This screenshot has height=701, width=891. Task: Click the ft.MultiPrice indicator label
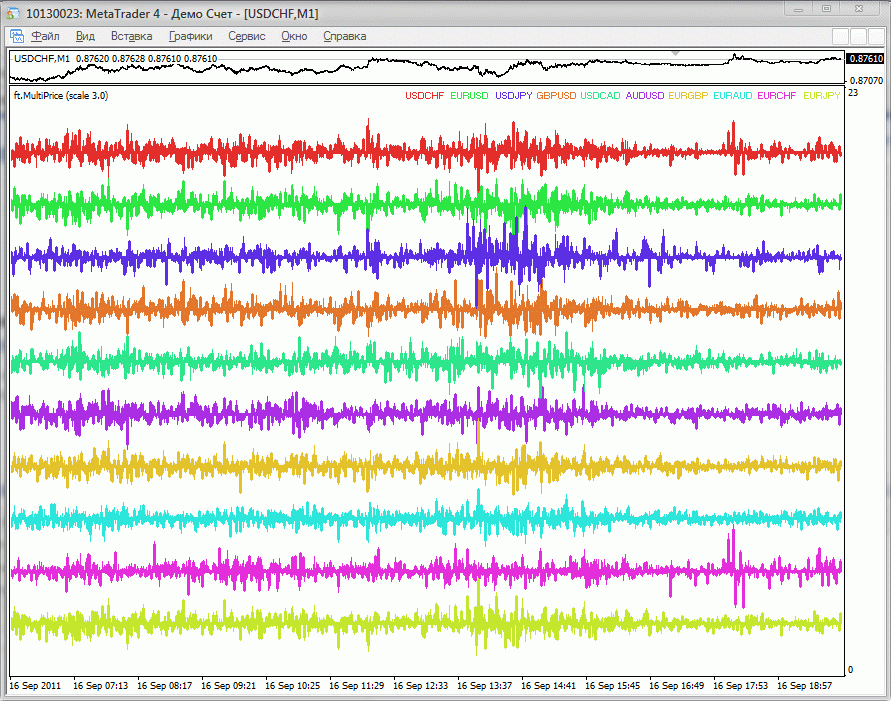point(60,96)
